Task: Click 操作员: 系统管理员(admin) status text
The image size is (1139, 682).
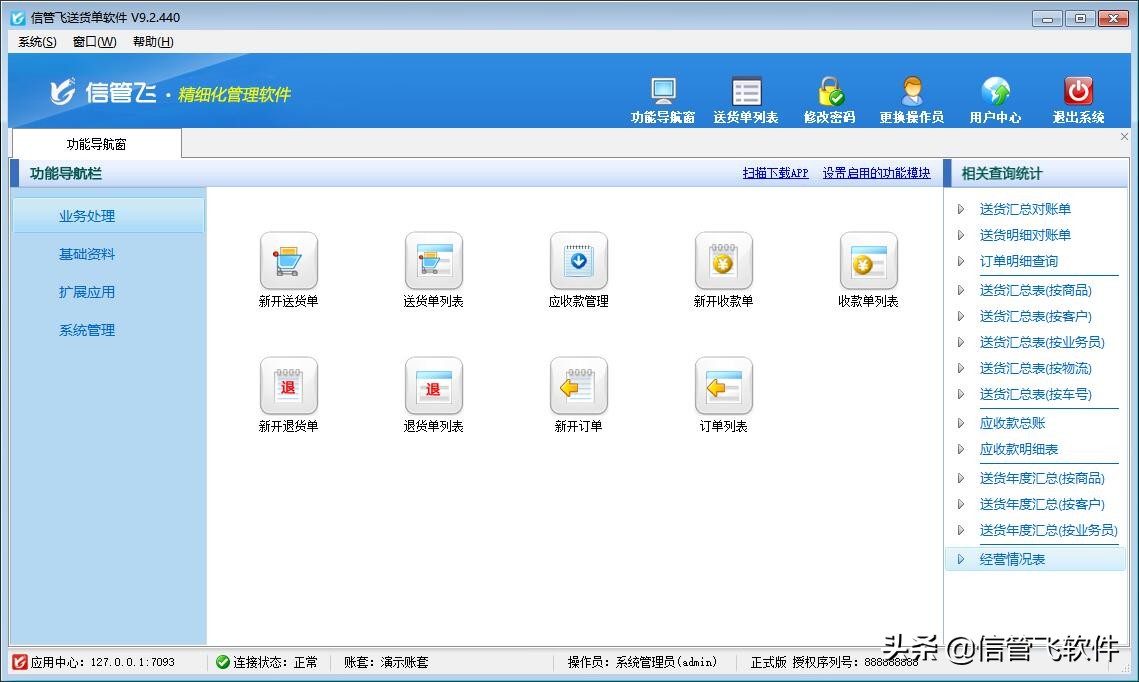Action: coord(642,662)
